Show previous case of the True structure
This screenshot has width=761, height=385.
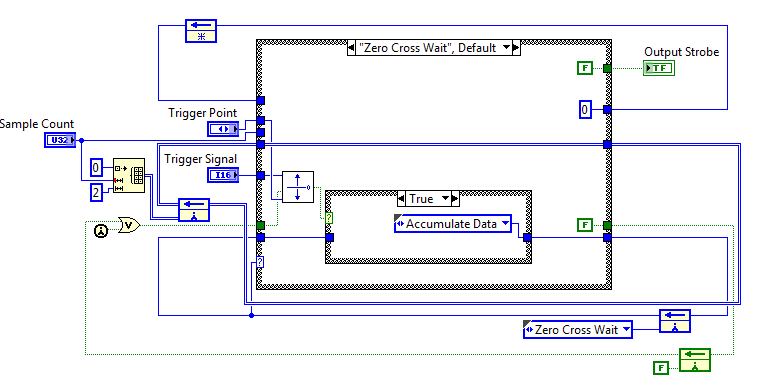(x=401, y=199)
